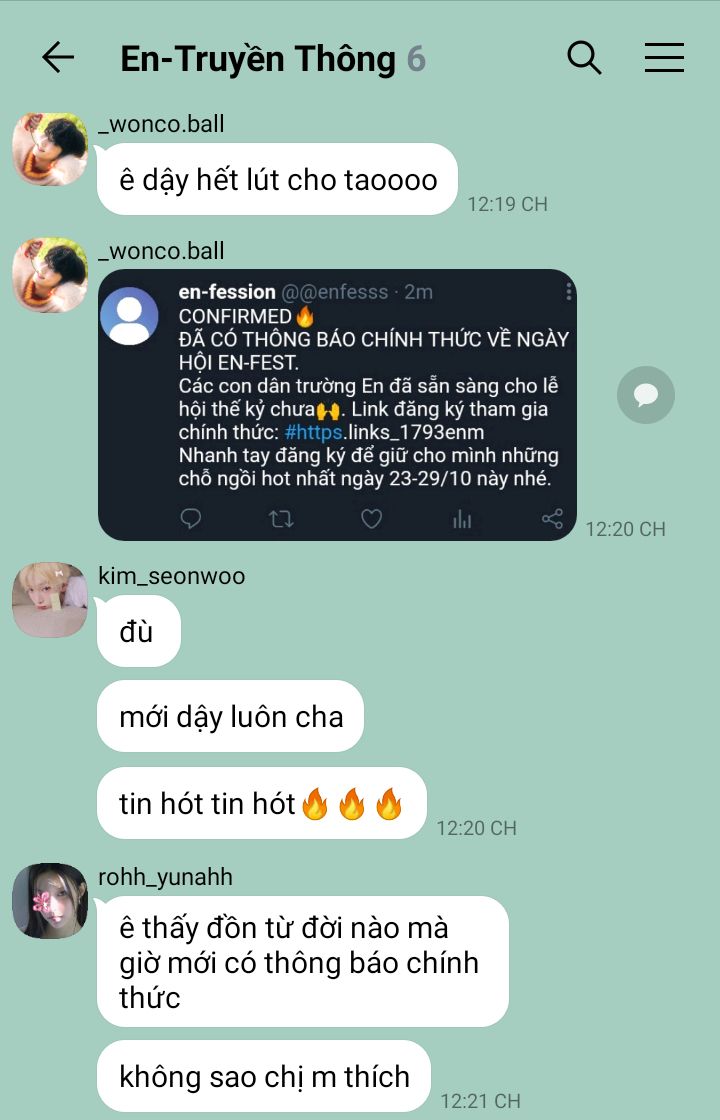
Task: Open the tweet analytics bar chart icon
Action: (462, 519)
